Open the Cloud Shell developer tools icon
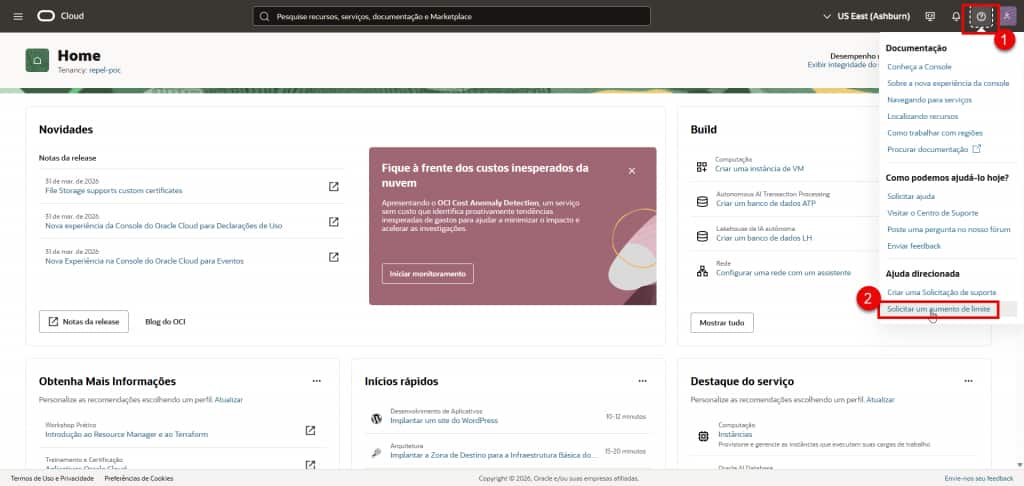 pos(931,16)
